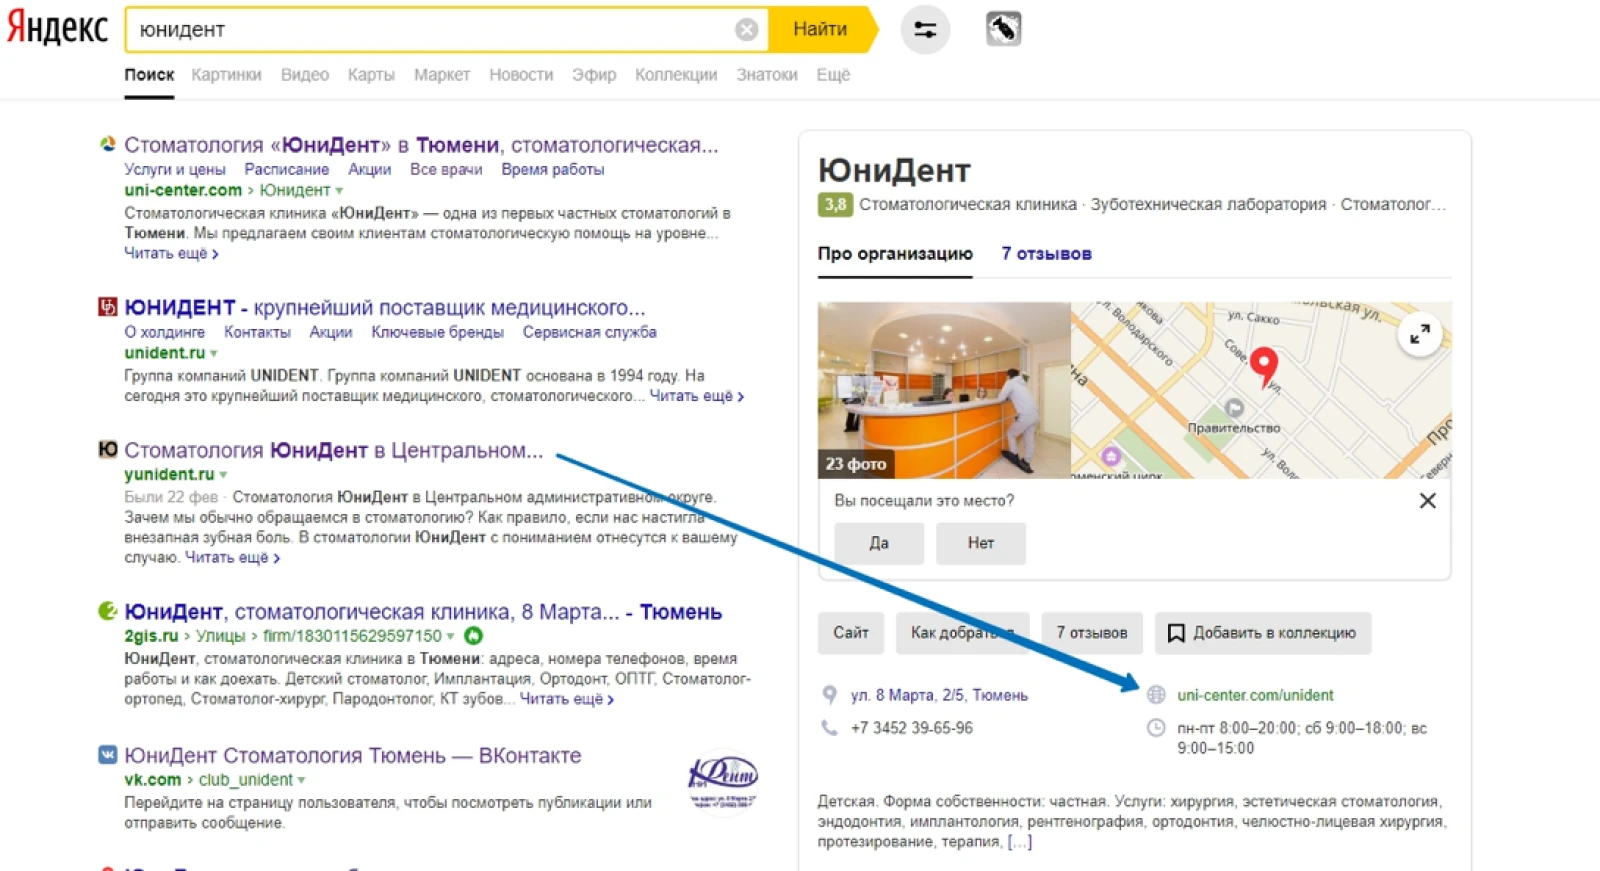Click the green verified badge next to 2gis URL

pyautogui.click(x=474, y=636)
